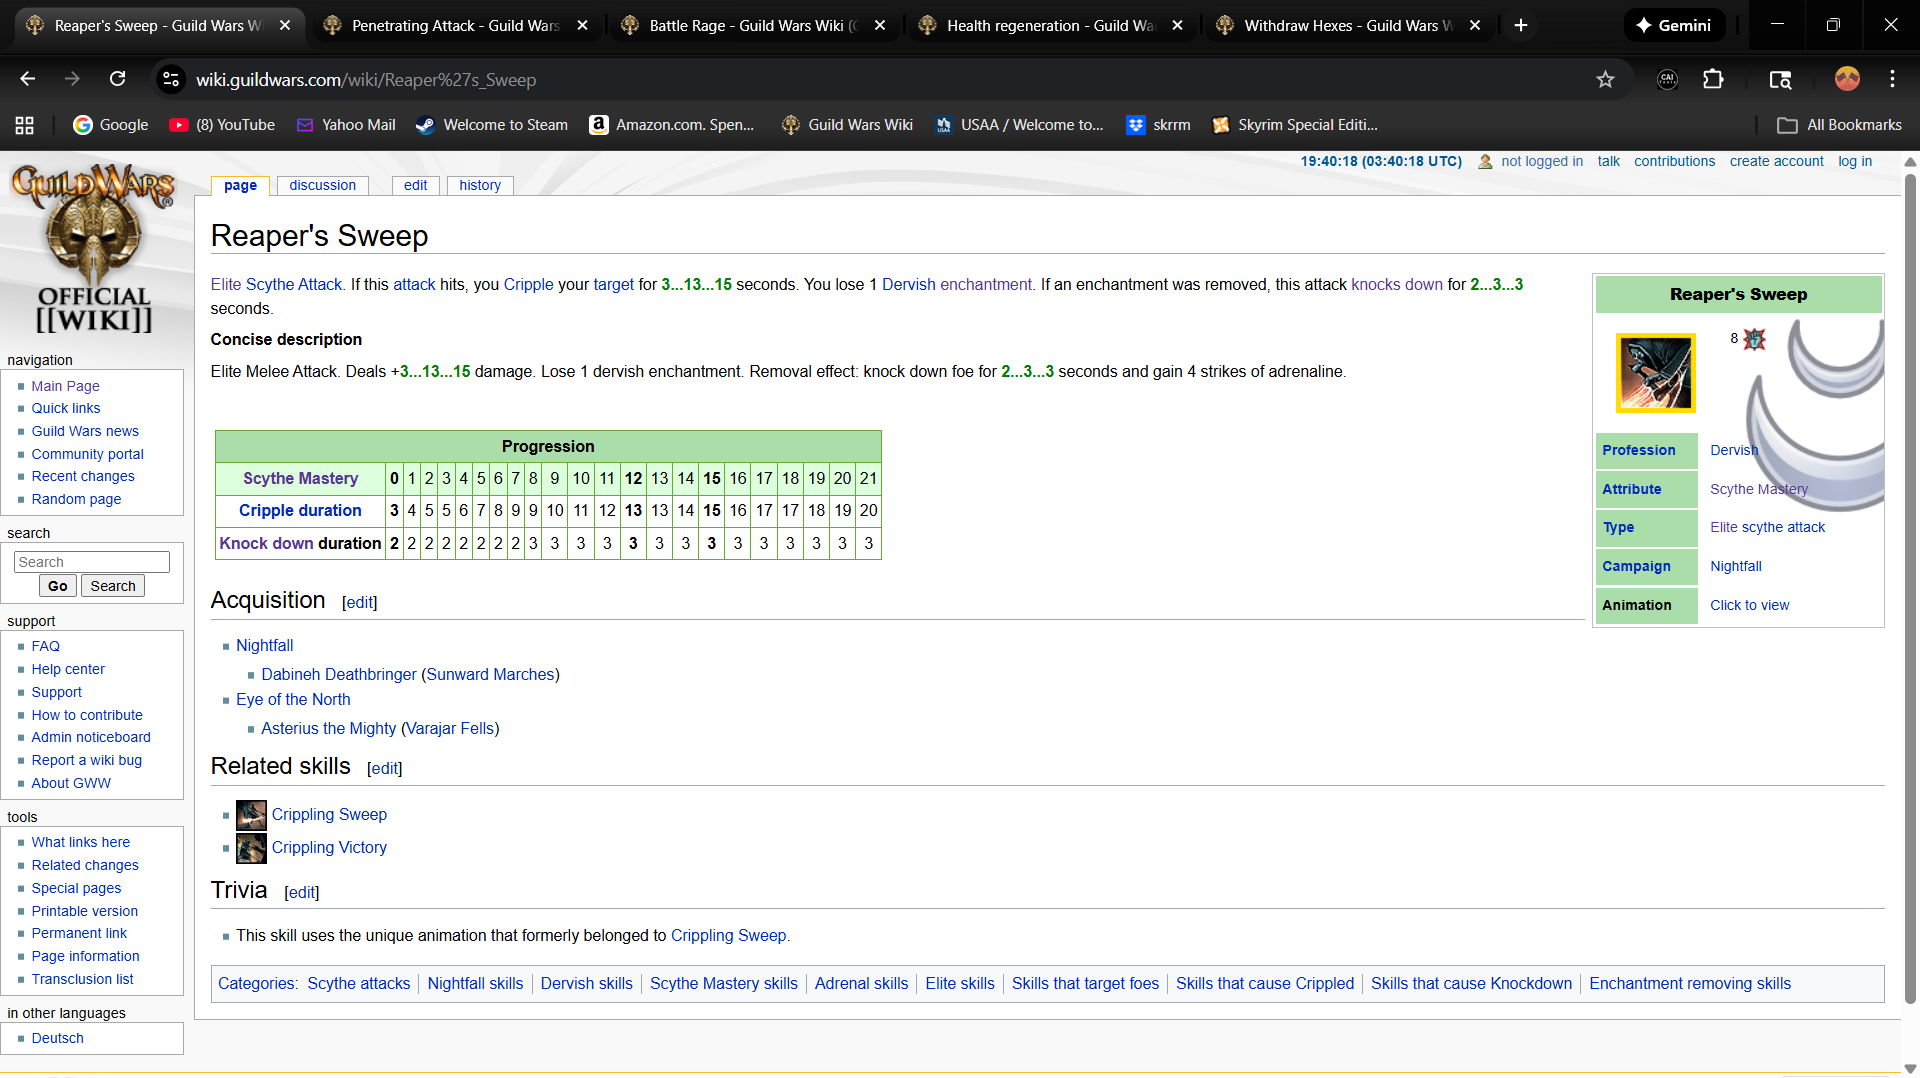Open the Skyrim Special Edition bookmark
Screen dimensions: 1920x1078
[x=1295, y=125]
